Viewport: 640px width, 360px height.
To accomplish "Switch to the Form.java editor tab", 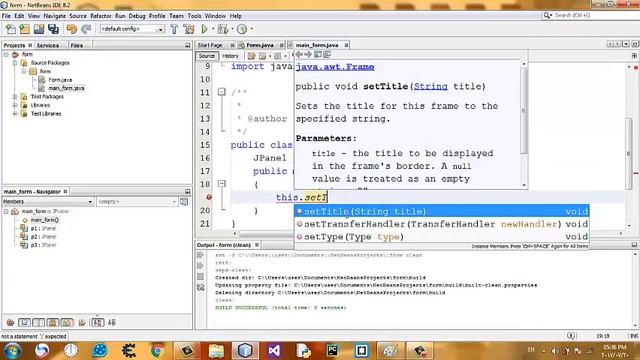I will pos(260,45).
